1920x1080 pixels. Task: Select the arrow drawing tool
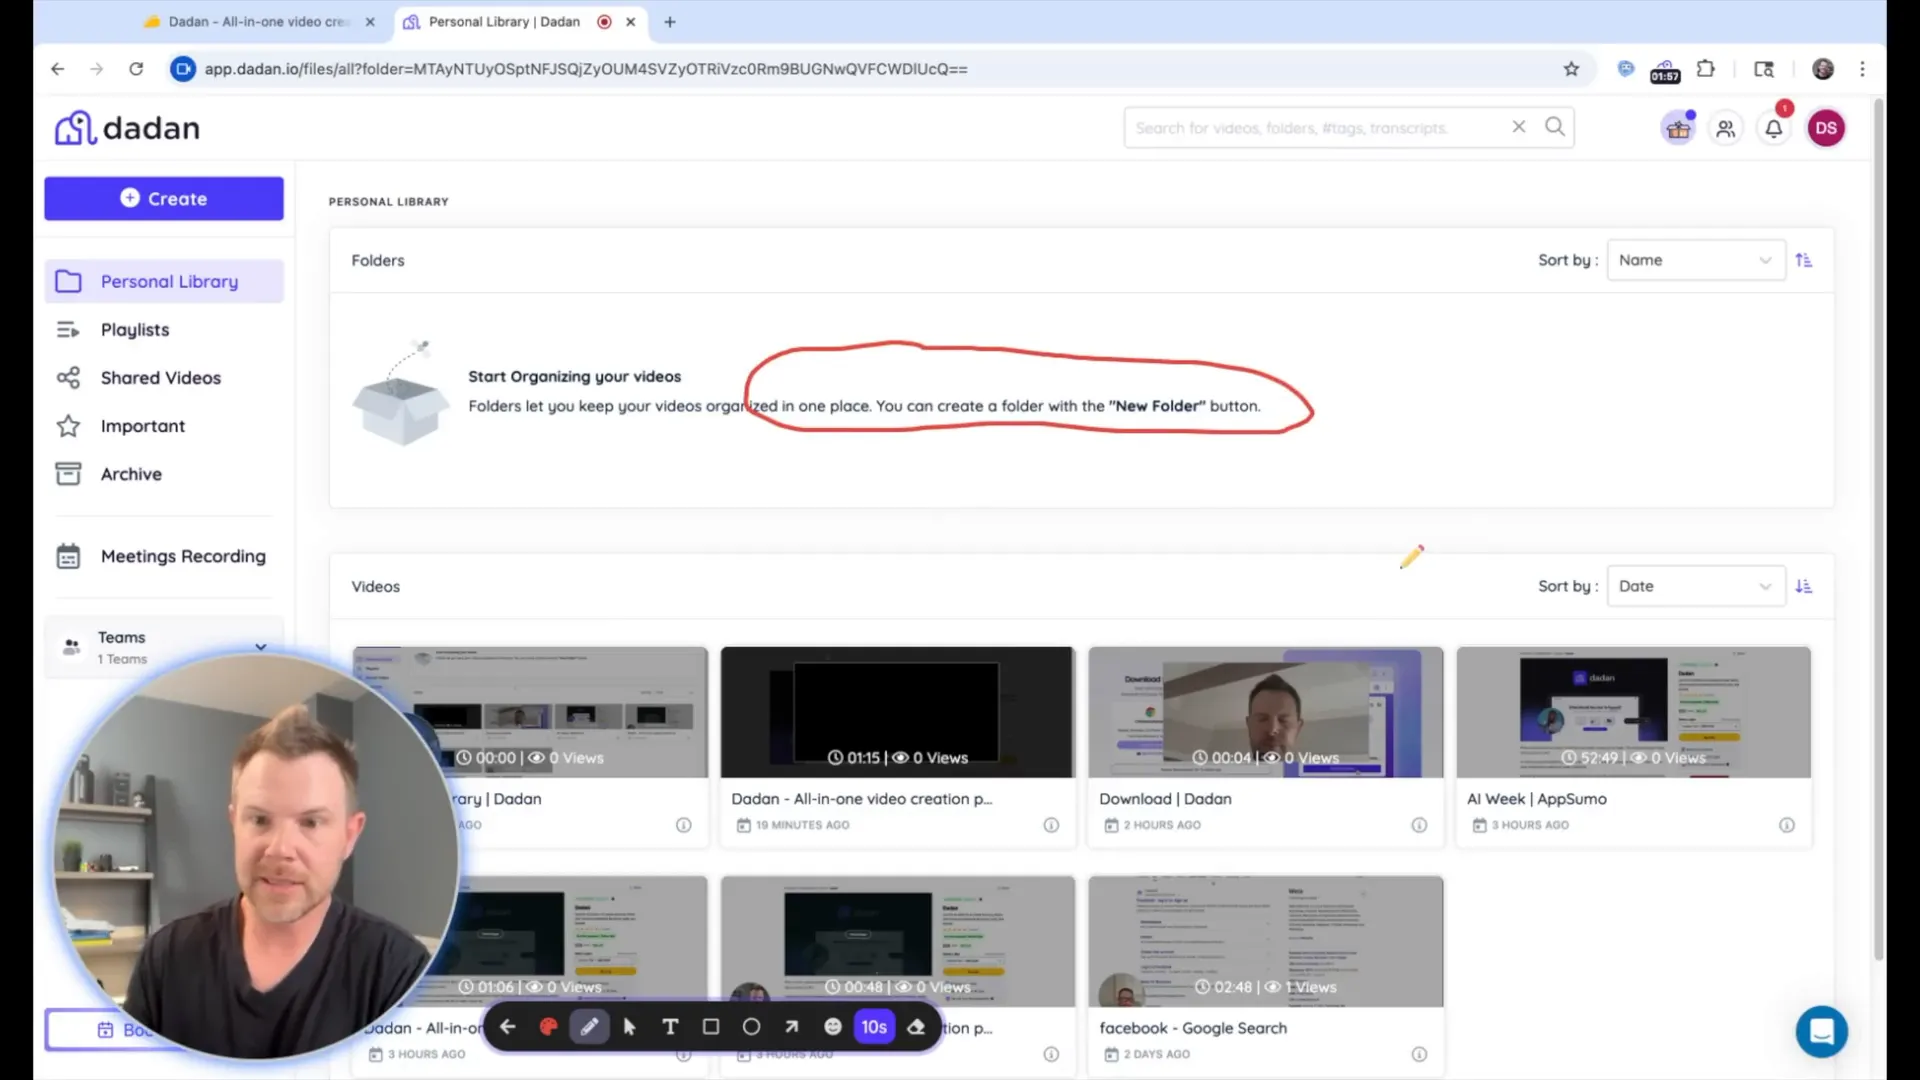coord(792,1027)
